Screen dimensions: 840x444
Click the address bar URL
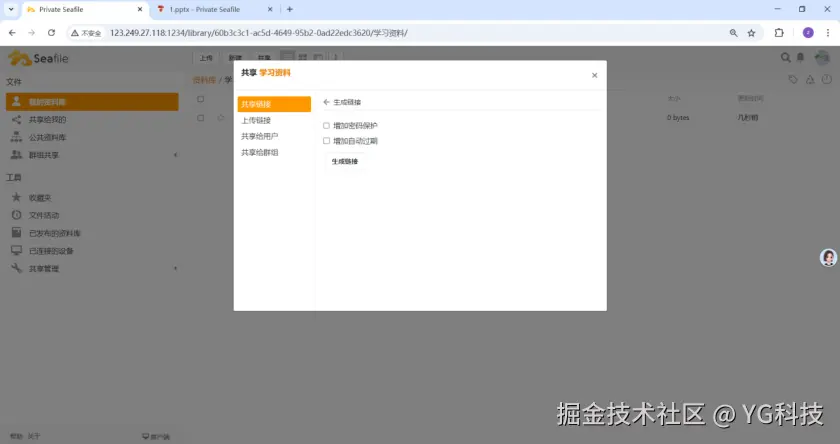tap(259, 33)
